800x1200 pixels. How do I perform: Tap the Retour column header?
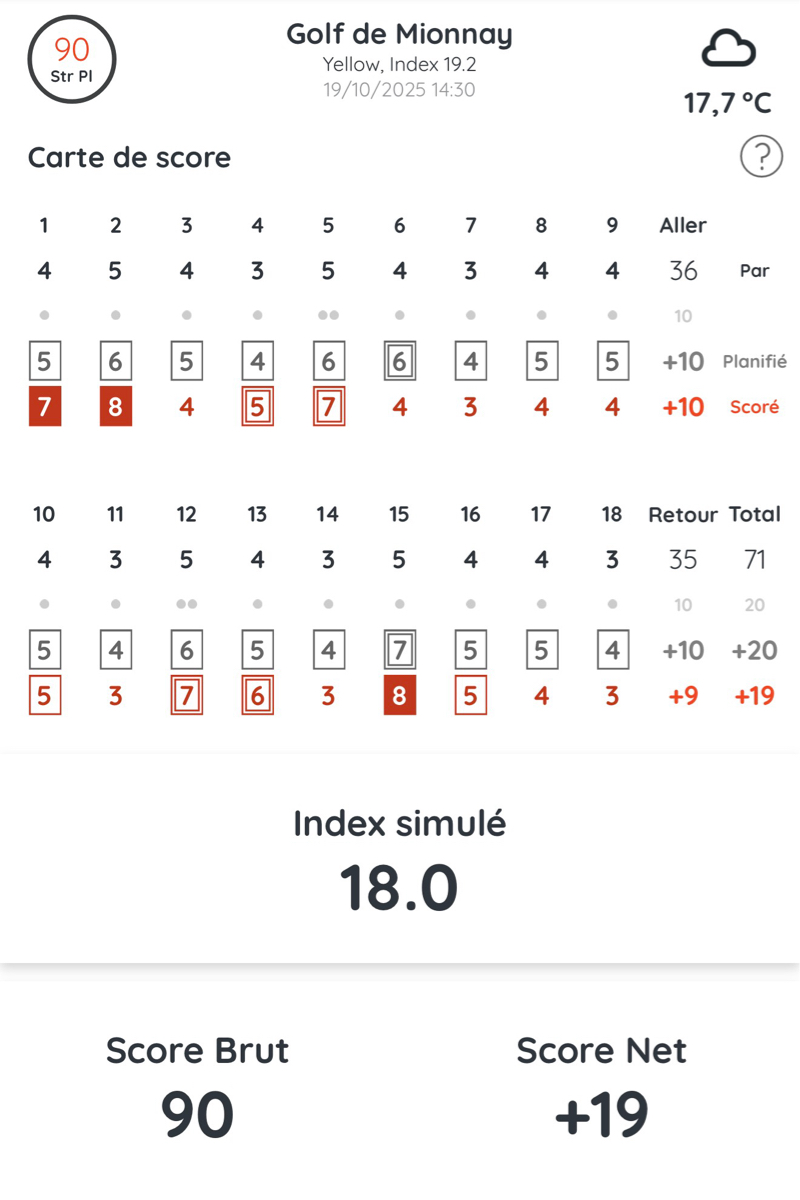point(683,515)
